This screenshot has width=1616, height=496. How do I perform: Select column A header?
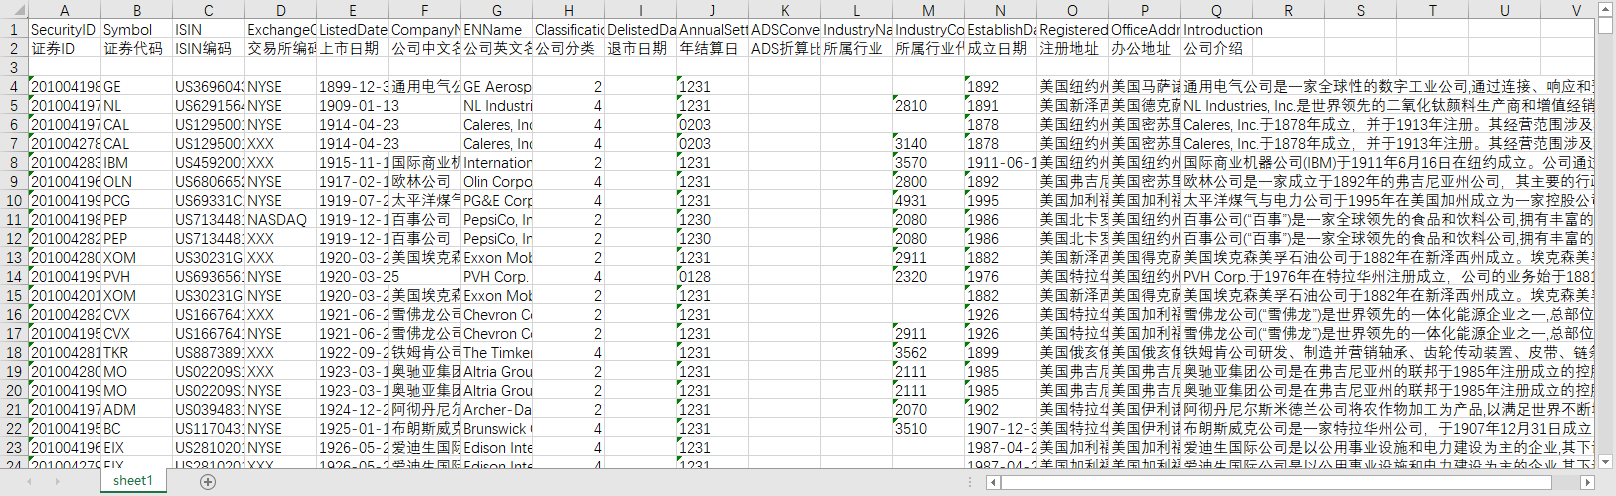(64, 10)
